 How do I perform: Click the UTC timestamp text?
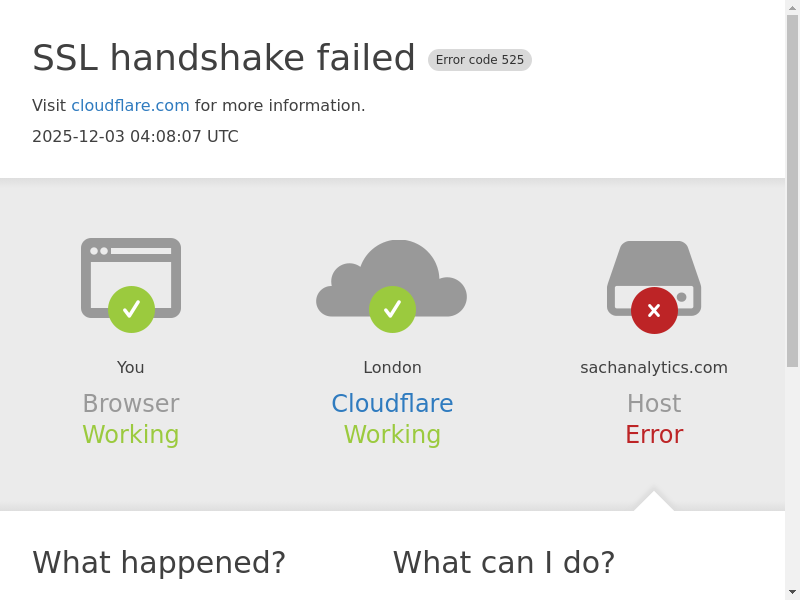(x=135, y=137)
